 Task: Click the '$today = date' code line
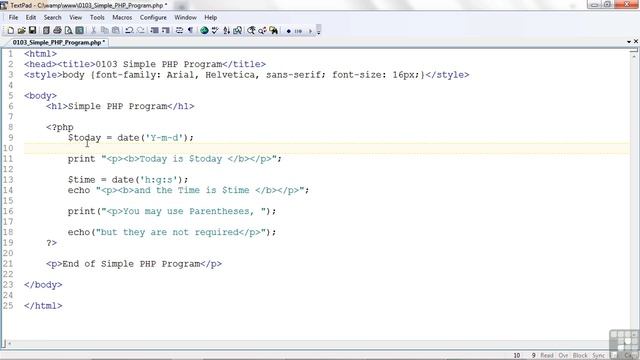coord(131,138)
